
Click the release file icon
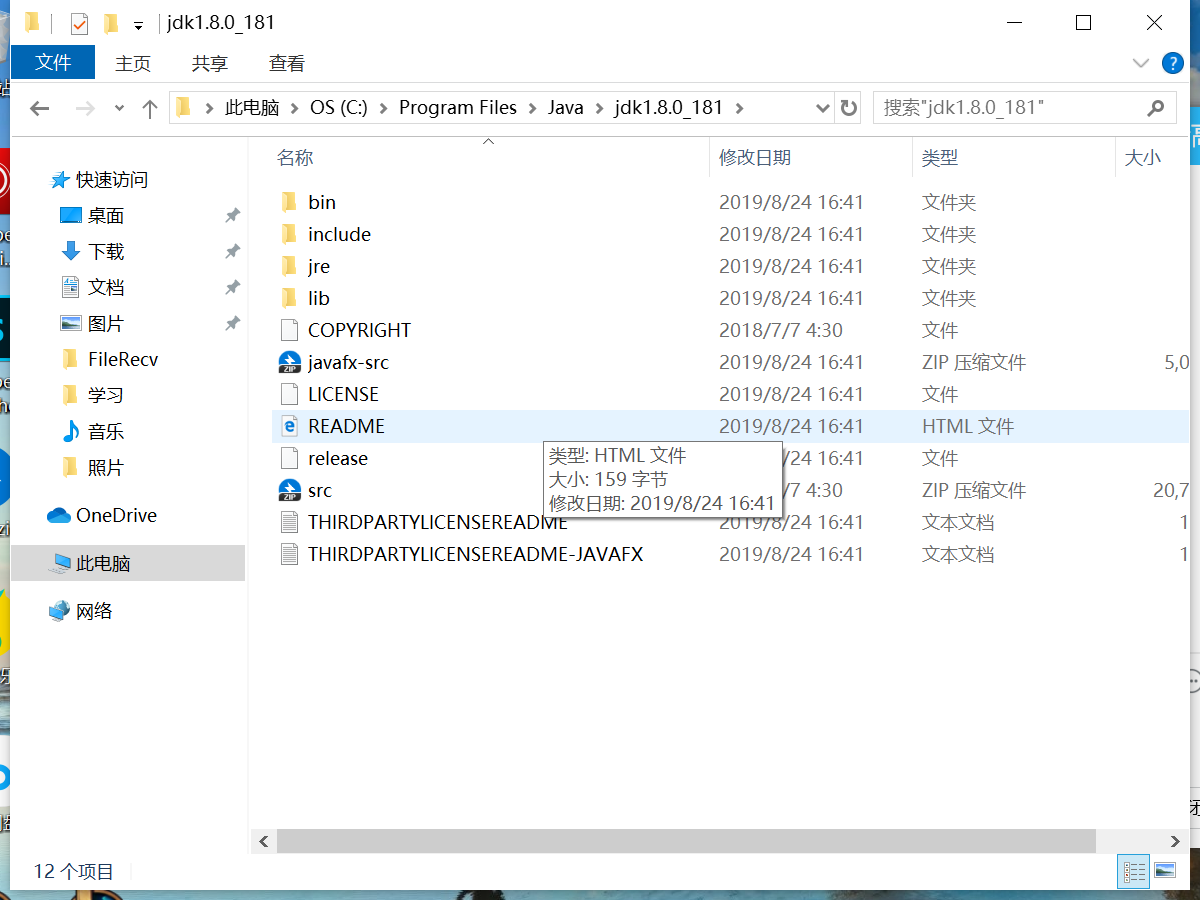point(289,458)
